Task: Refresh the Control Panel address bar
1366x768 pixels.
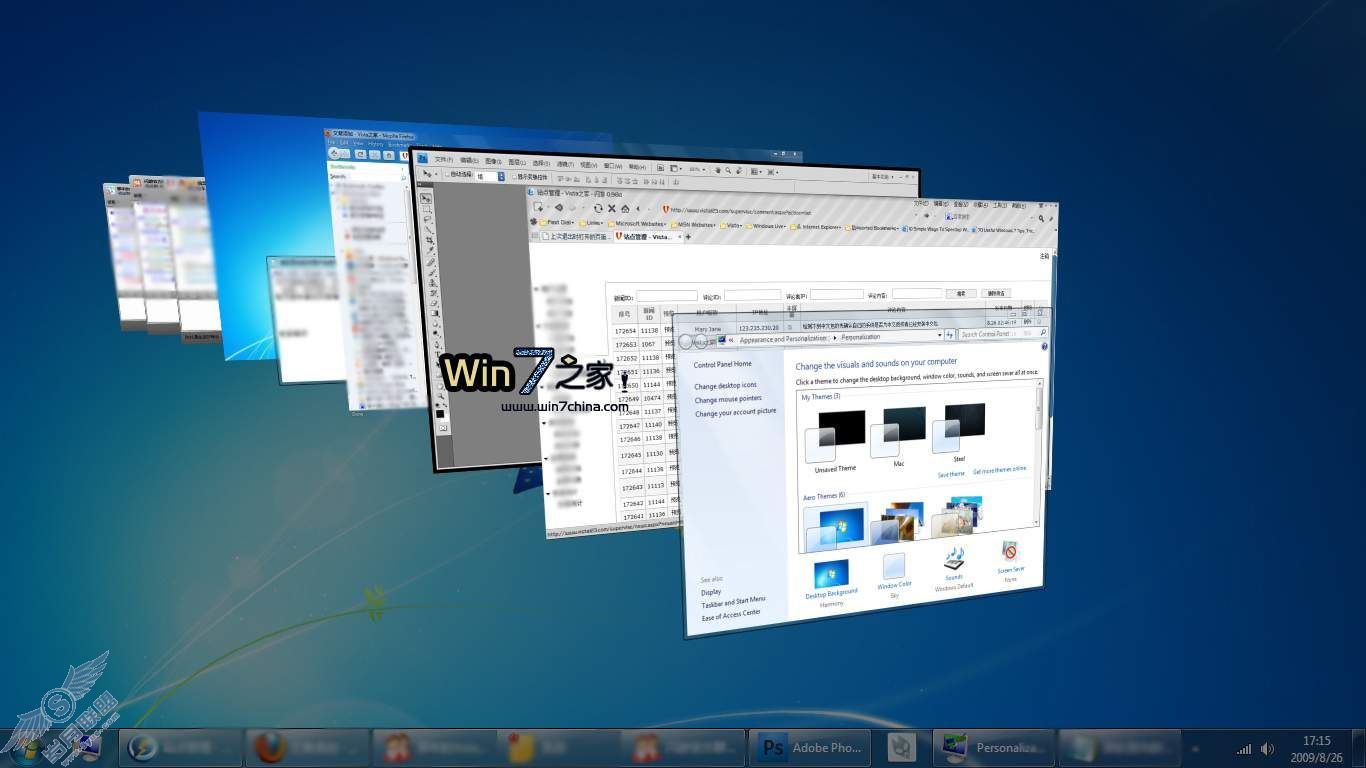Action: pyautogui.click(x=949, y=335)
